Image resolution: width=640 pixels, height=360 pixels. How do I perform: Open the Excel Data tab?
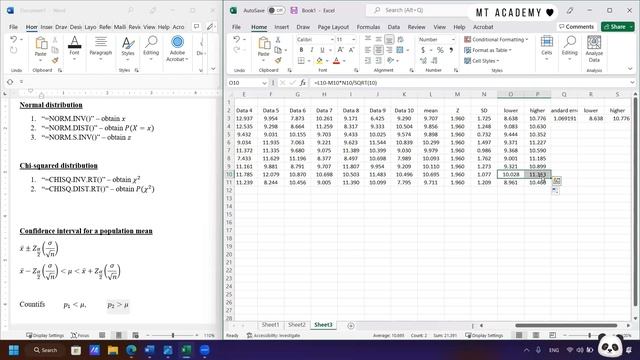click(393, 27)
